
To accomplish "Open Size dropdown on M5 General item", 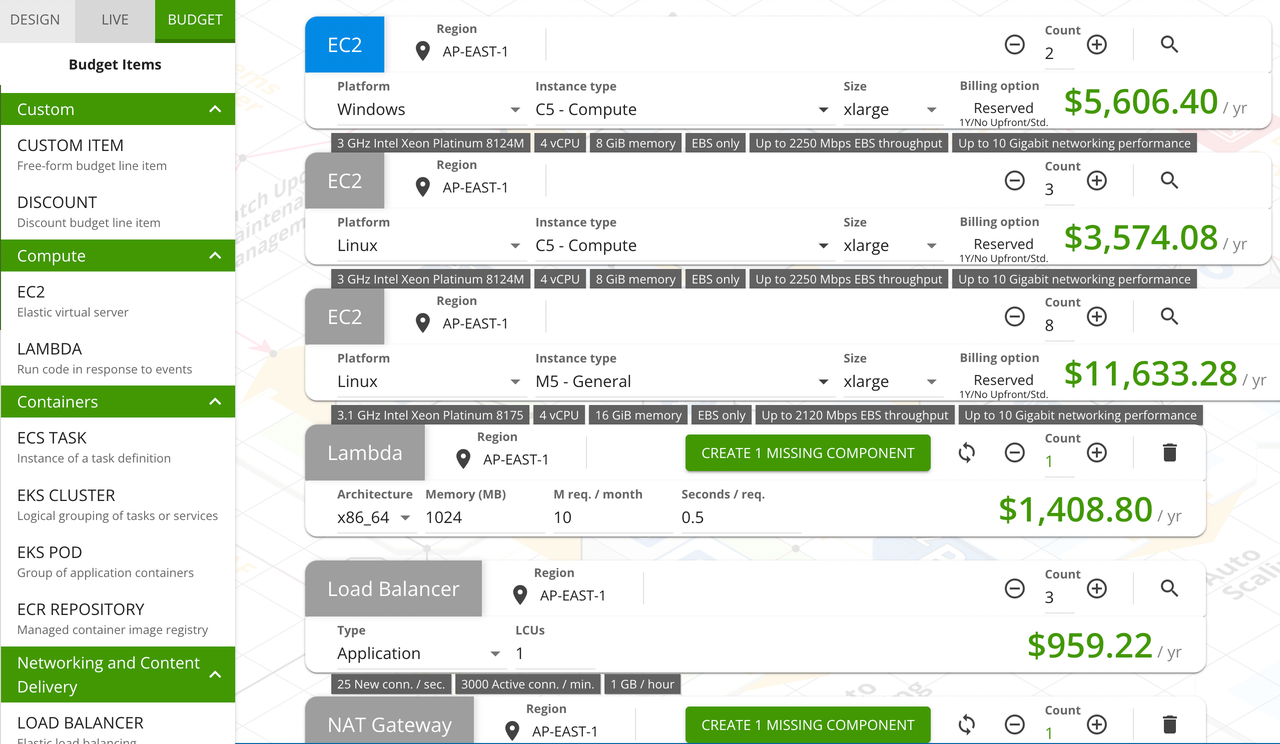I will [x=890, y=382].
